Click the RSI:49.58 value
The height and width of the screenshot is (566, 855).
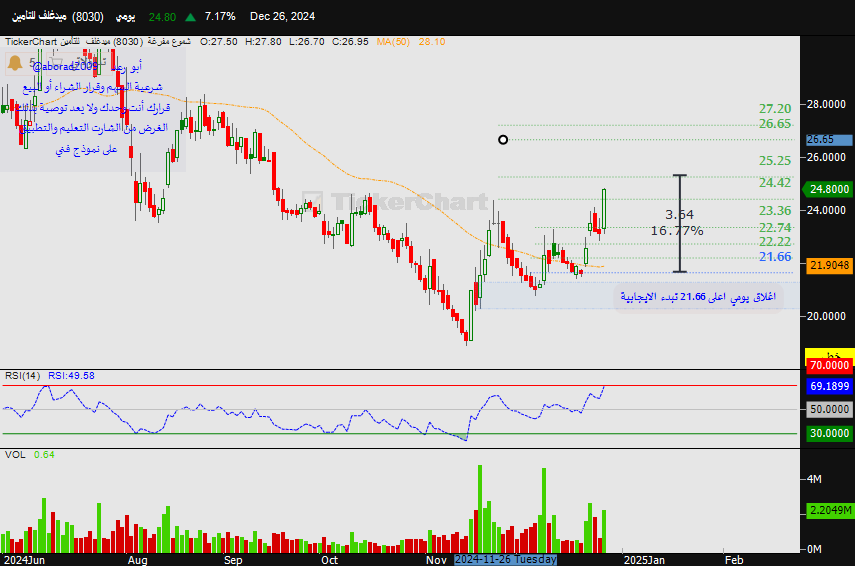tap(71, 376)
